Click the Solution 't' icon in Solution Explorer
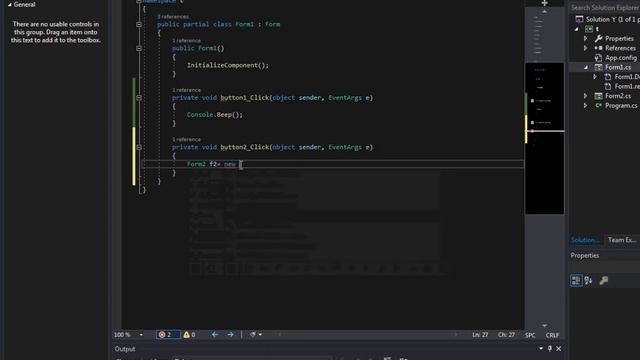640x360 pixels. click(579, 20)
